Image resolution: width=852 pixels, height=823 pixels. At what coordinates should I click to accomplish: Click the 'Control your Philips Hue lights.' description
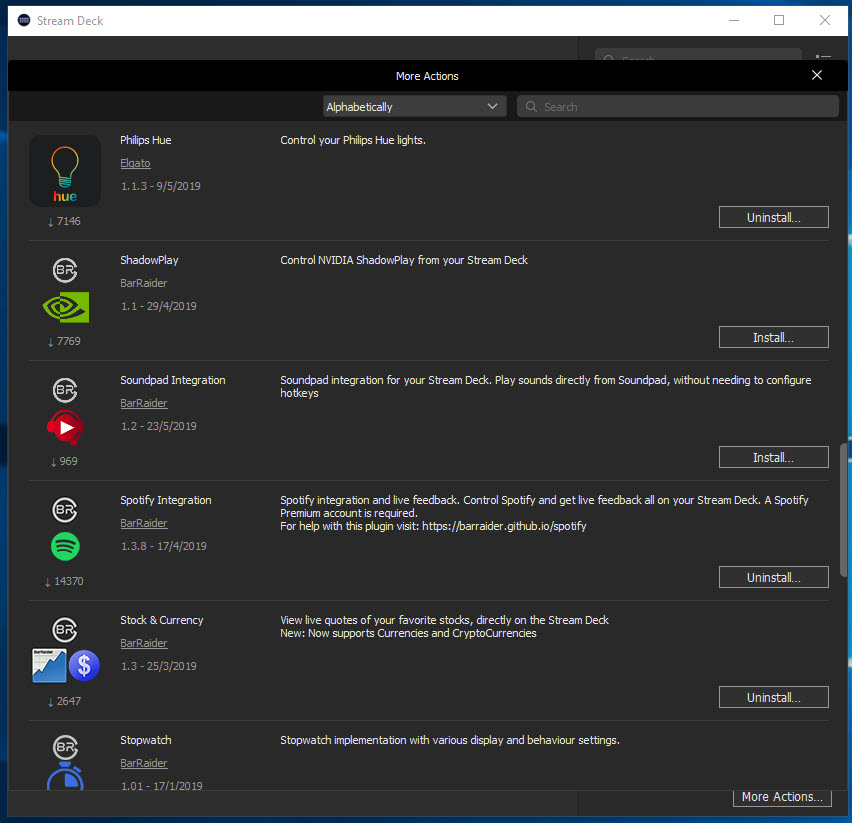coord(353,140)
